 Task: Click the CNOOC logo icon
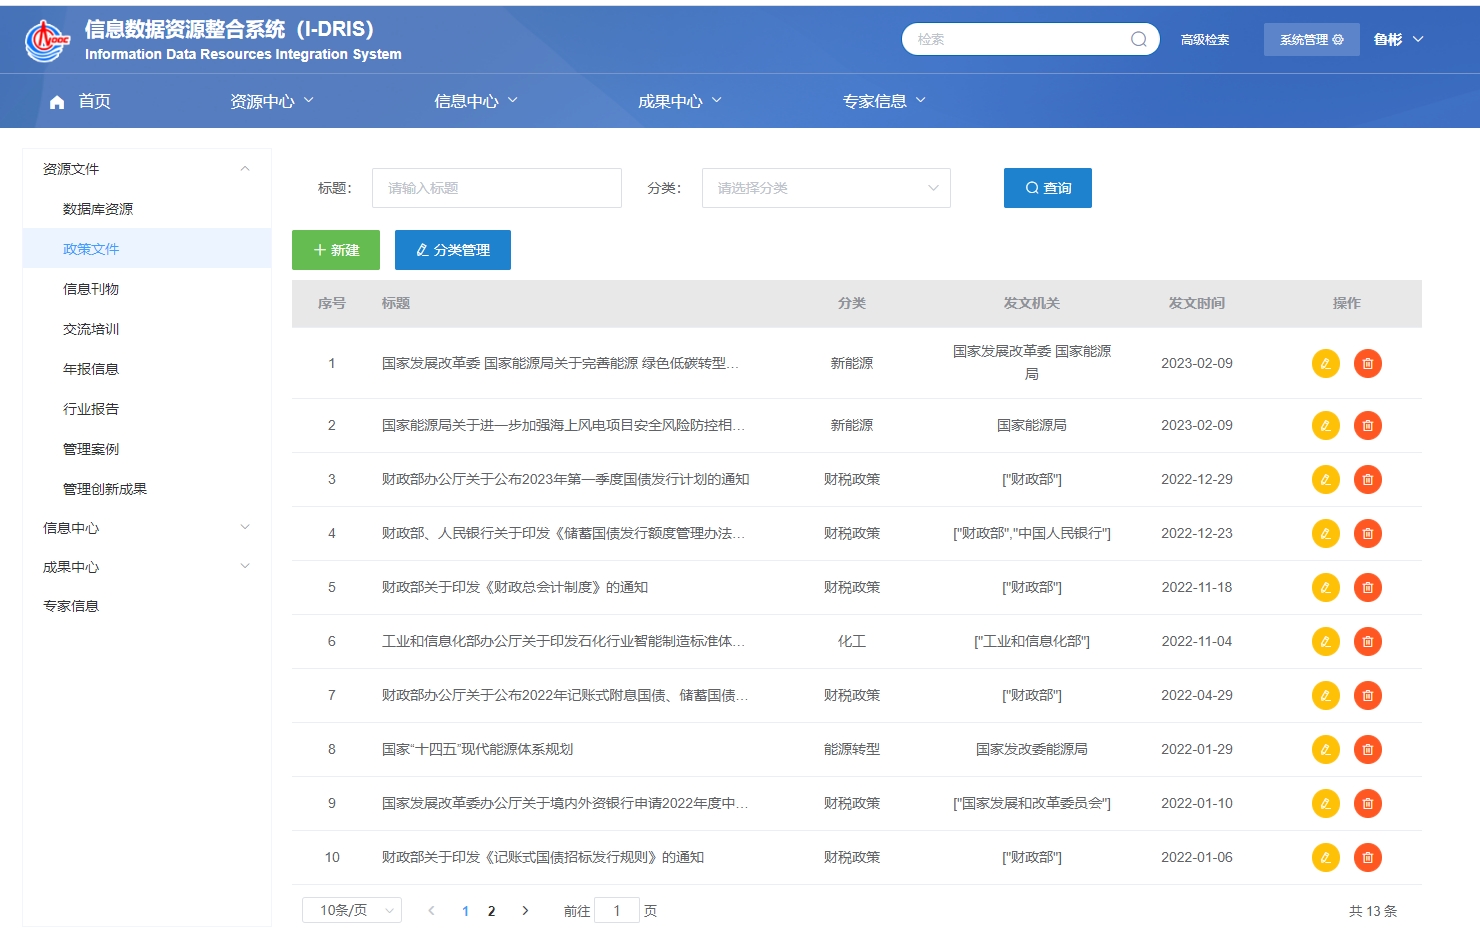coord(47,40)
